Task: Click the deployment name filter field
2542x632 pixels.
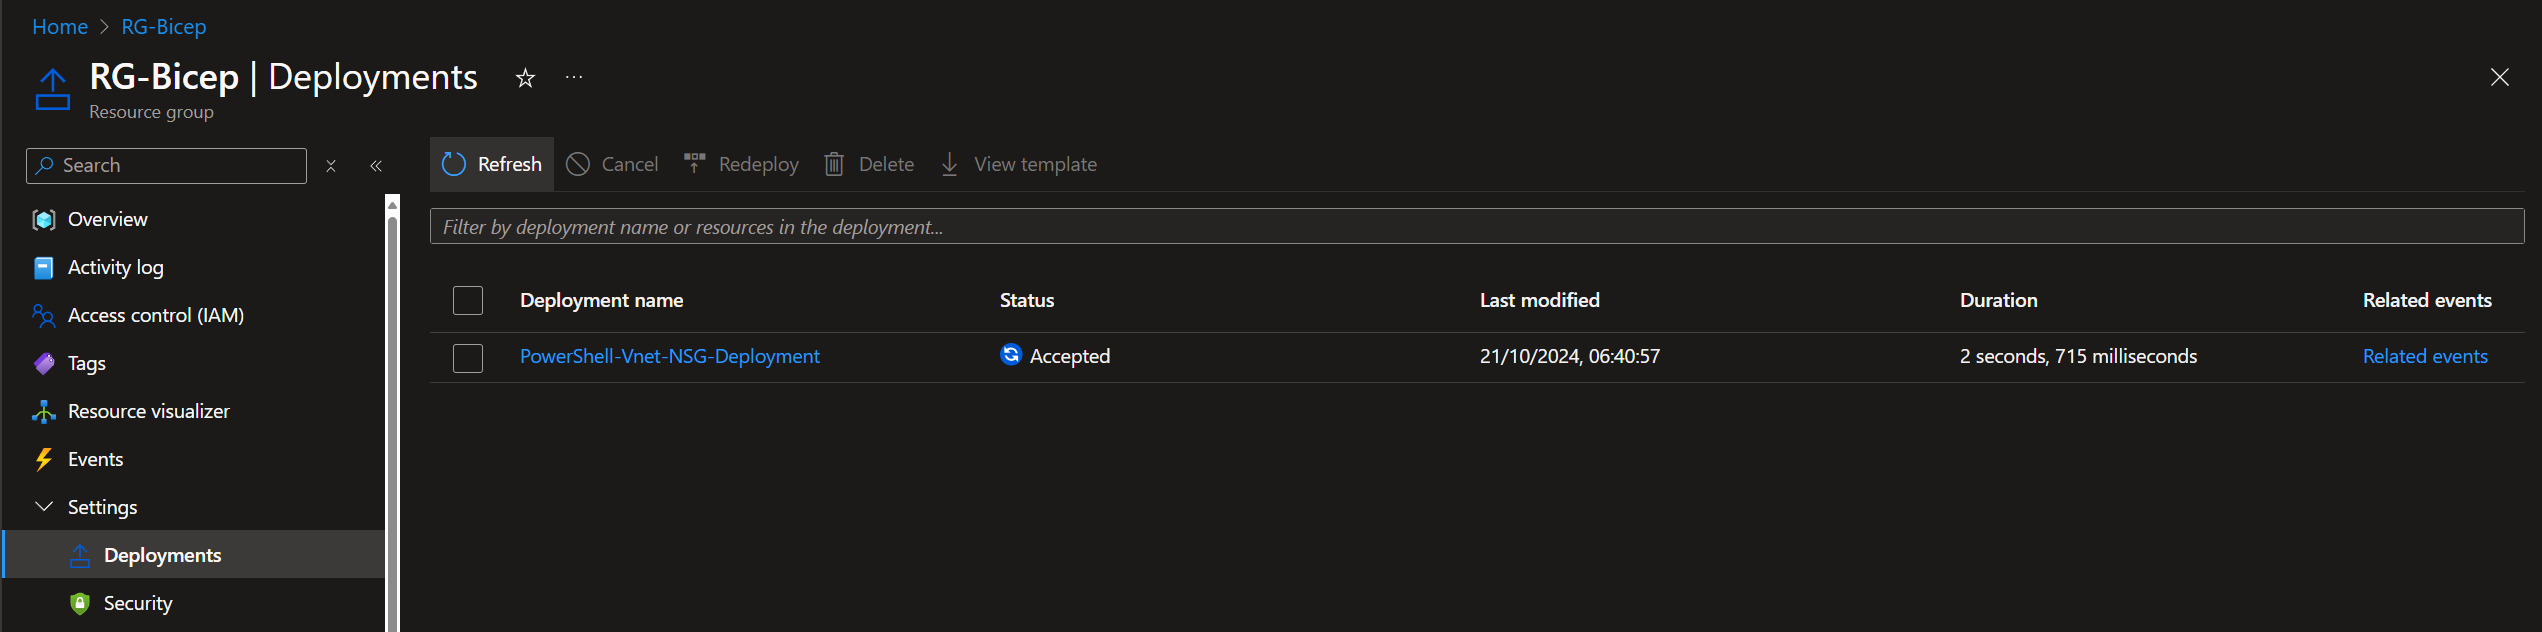Action: [1476, 227]
